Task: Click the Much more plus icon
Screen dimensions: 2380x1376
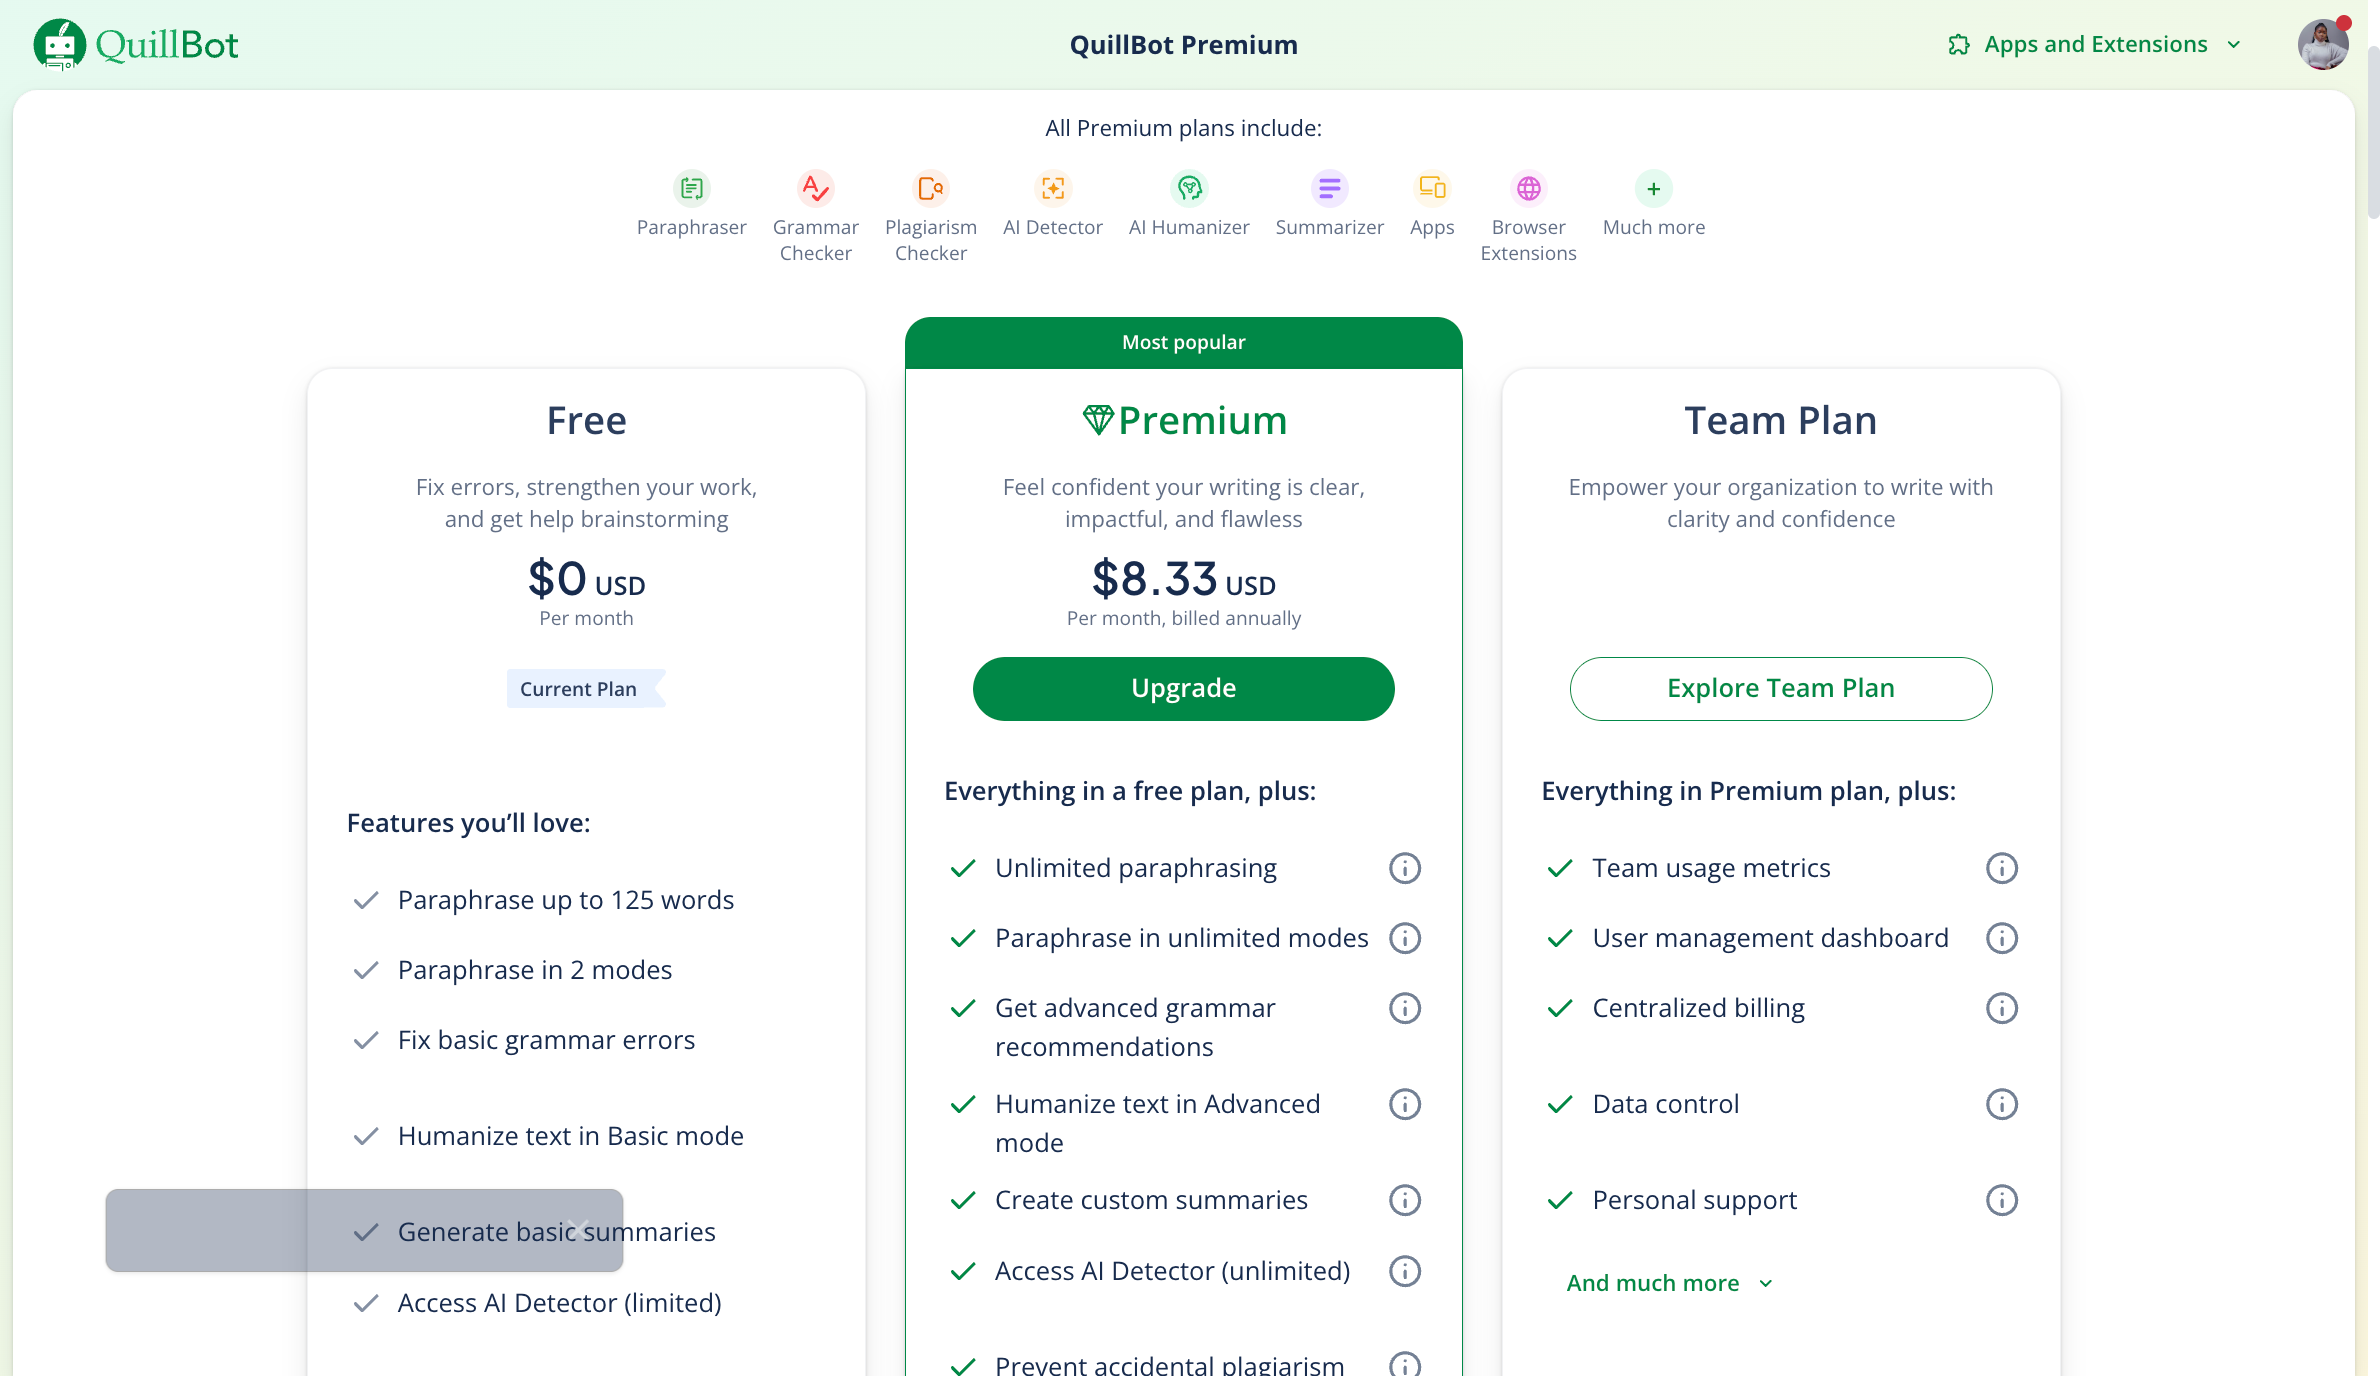Action: click(1654, 188)
